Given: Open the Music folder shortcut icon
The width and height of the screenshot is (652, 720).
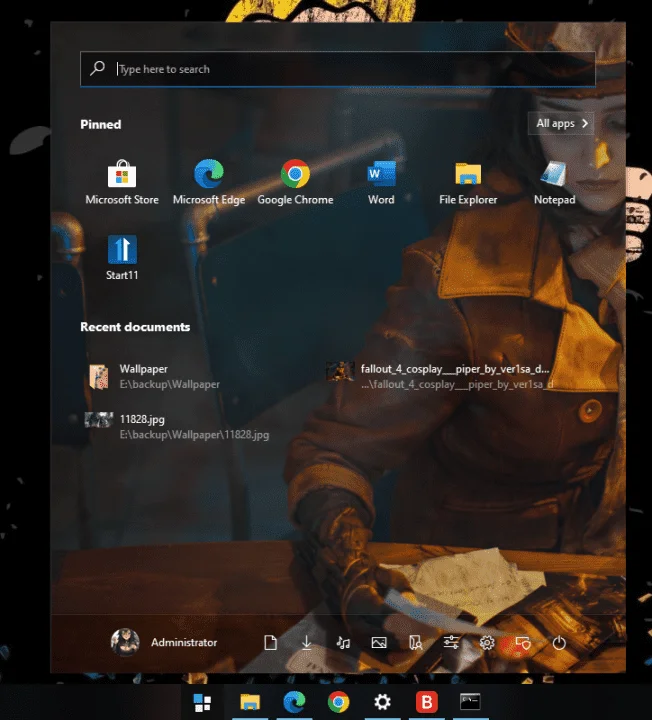Looking at the screenshot, I should (x=343, y=643).
